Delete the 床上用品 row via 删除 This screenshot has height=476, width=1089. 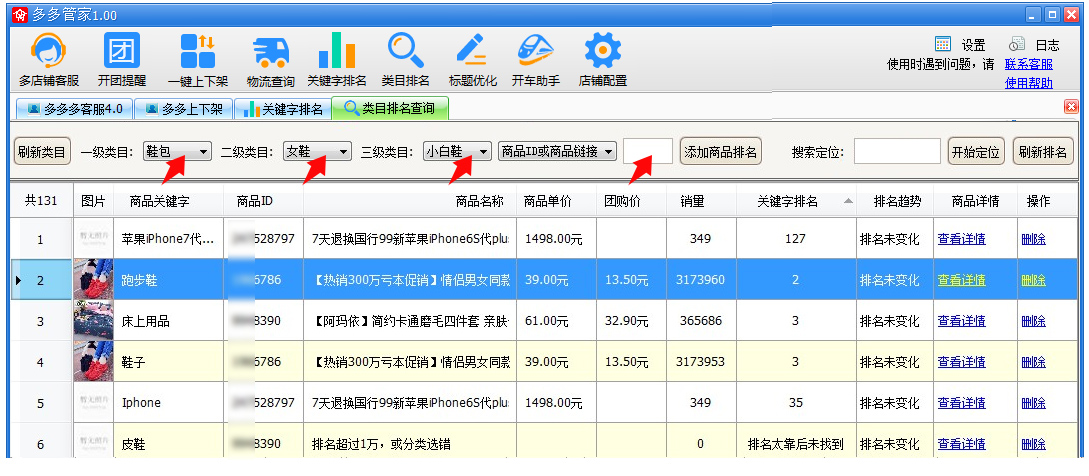coord(1034,321)
